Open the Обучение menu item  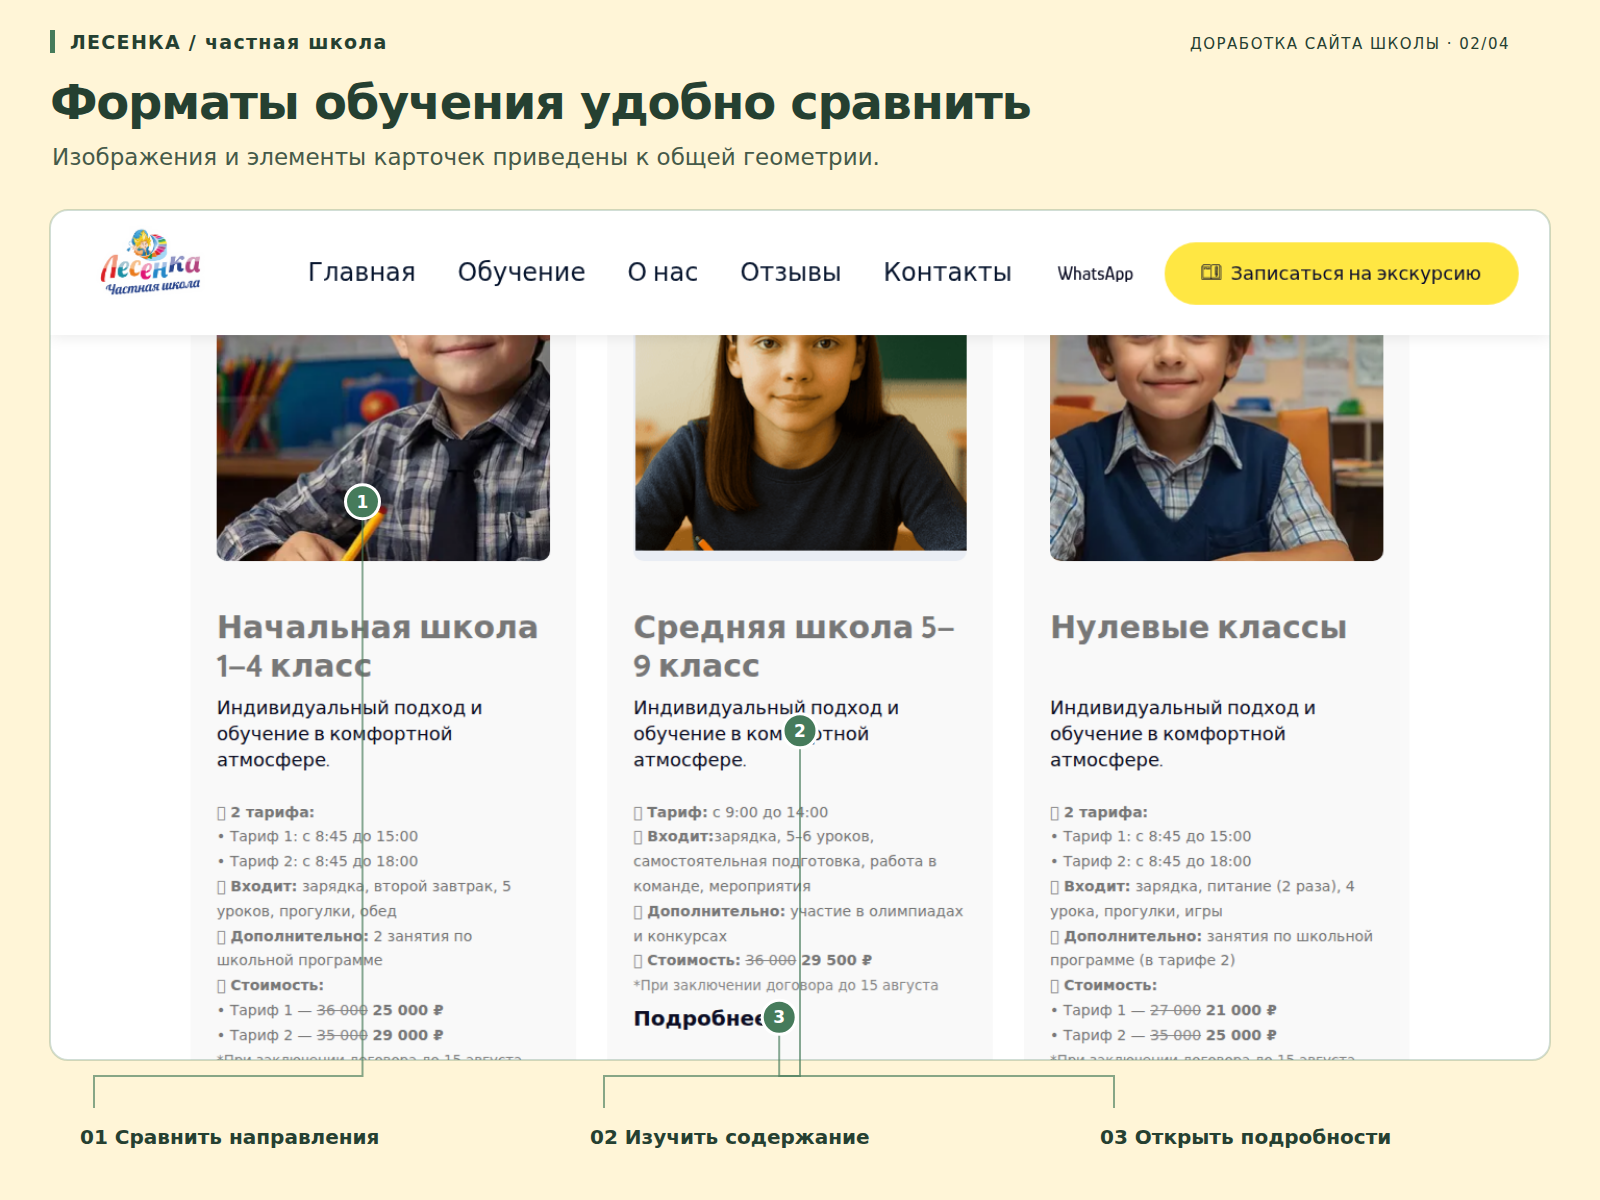click(x=521, y=272)
